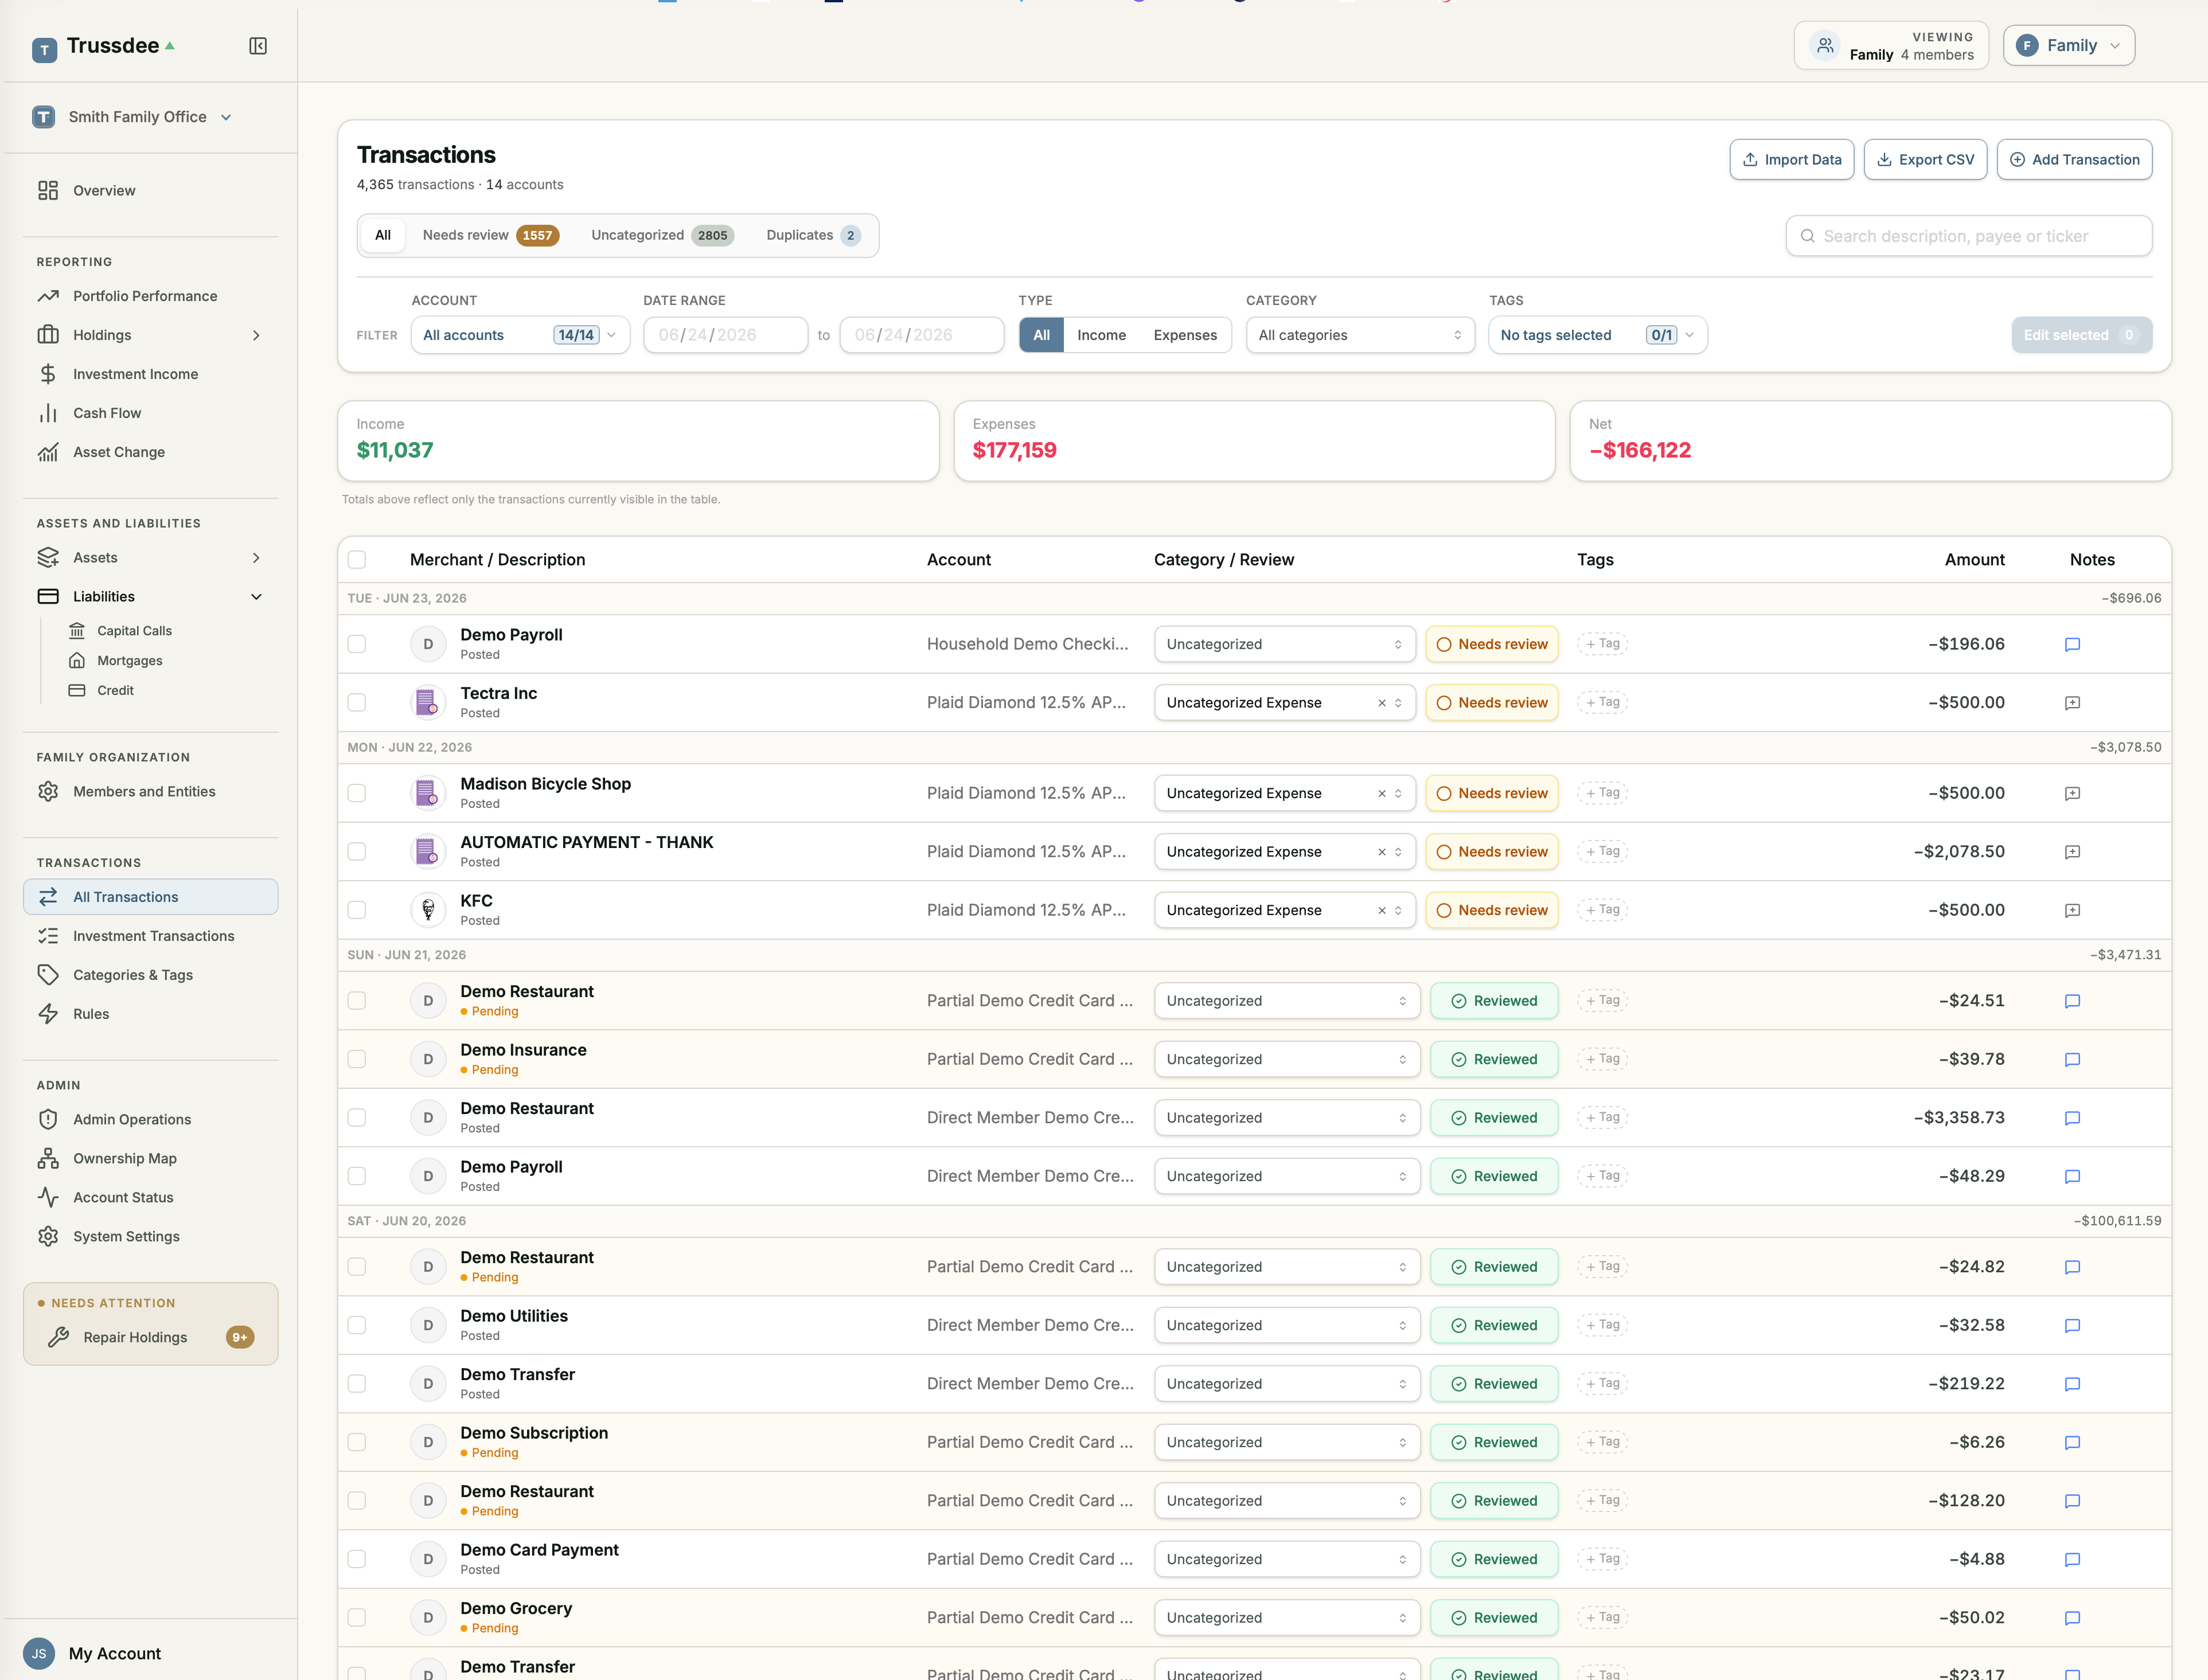This screenshot has width=2208, height=1680.
Task: Click the Asset Change chart icon
Action: click(48, 452)
